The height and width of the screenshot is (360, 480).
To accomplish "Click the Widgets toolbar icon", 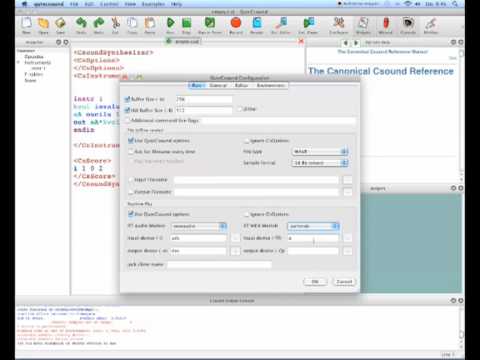I will 363,23.
